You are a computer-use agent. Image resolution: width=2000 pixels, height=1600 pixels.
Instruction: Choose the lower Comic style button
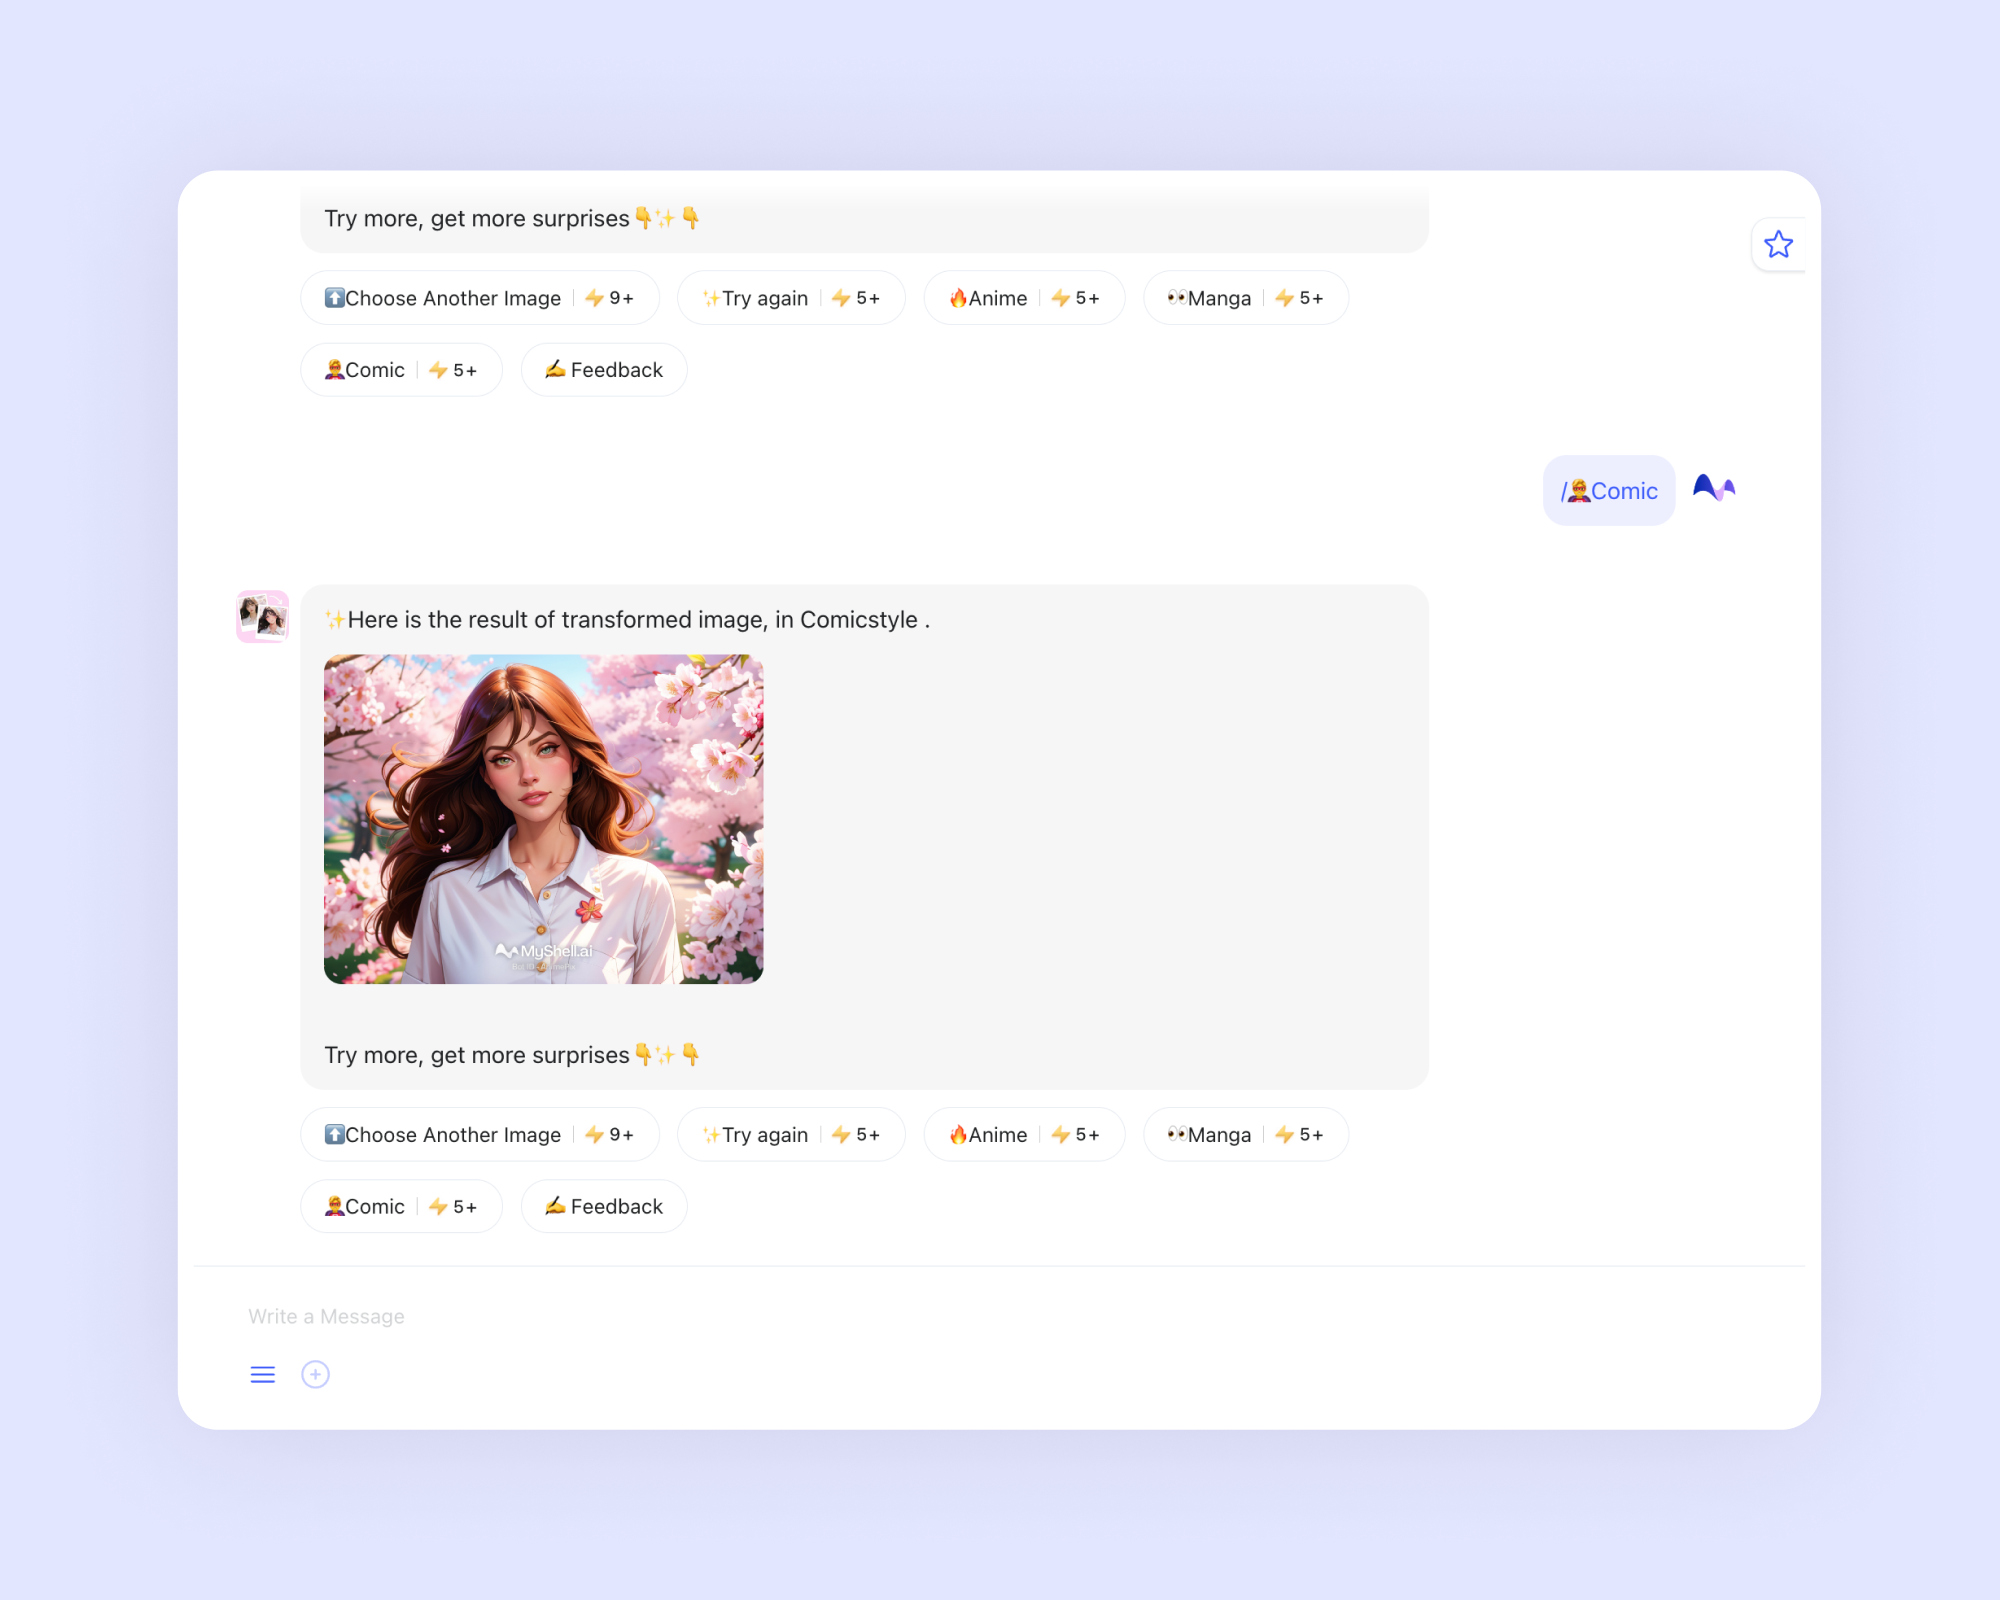(401, 1206)
